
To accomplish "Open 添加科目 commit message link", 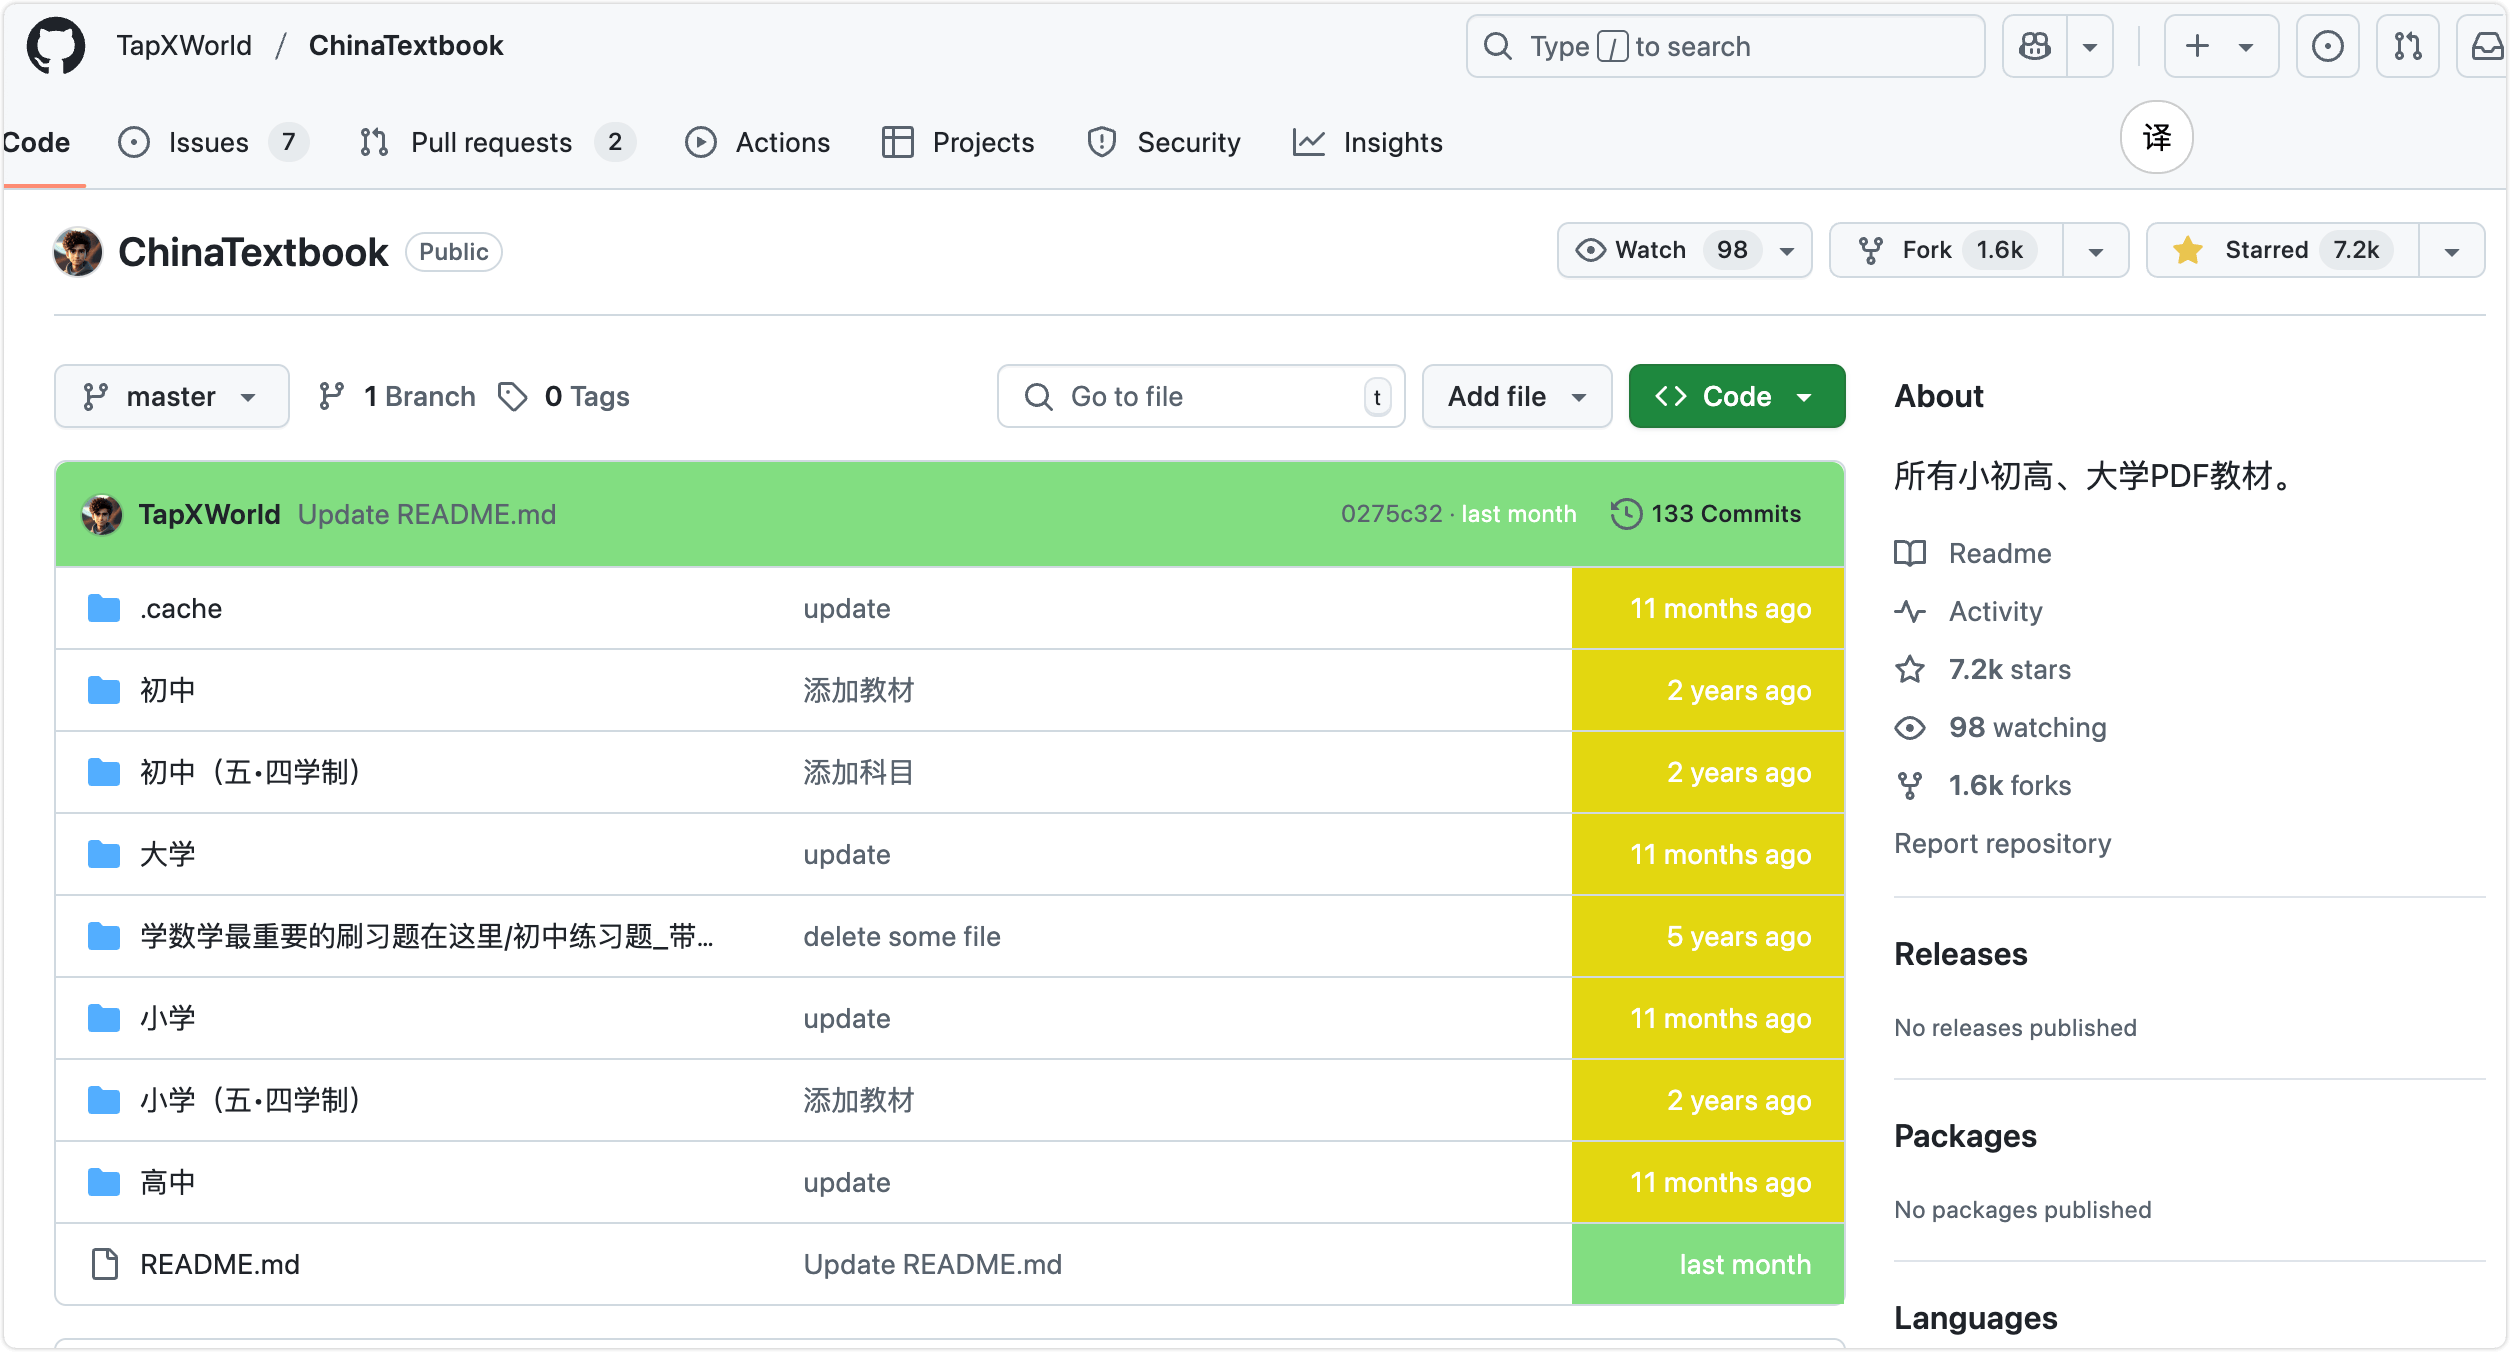I will [858, 772].
